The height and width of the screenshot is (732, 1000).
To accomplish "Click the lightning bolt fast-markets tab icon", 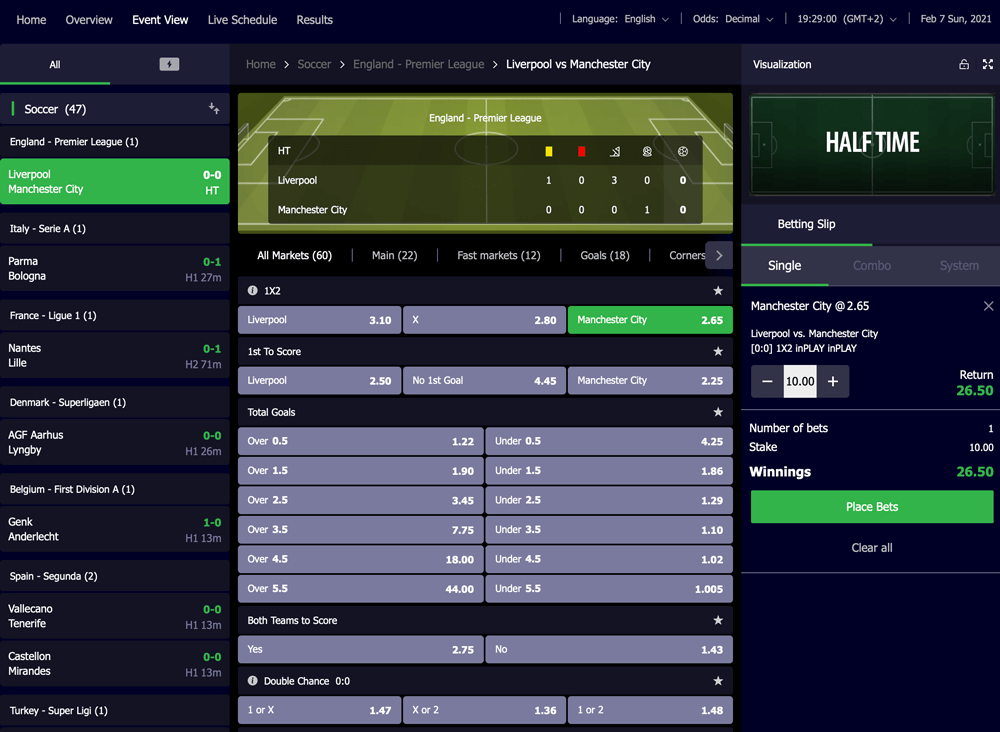I will coord(169,64).
